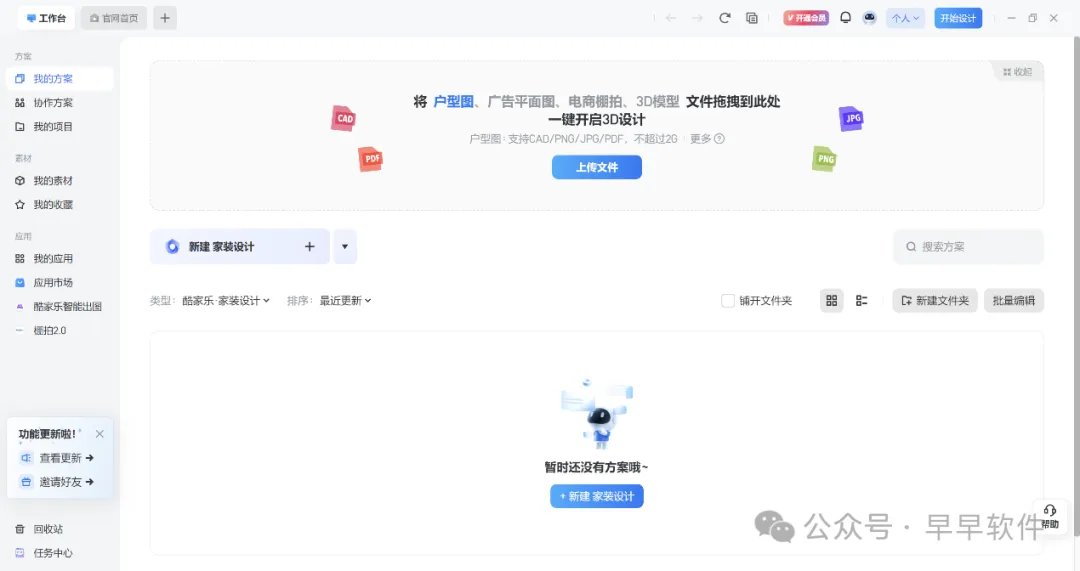Expand the arrow beside 新建 家装设计
Viewport: 1080px width, 571px height.
345,247
